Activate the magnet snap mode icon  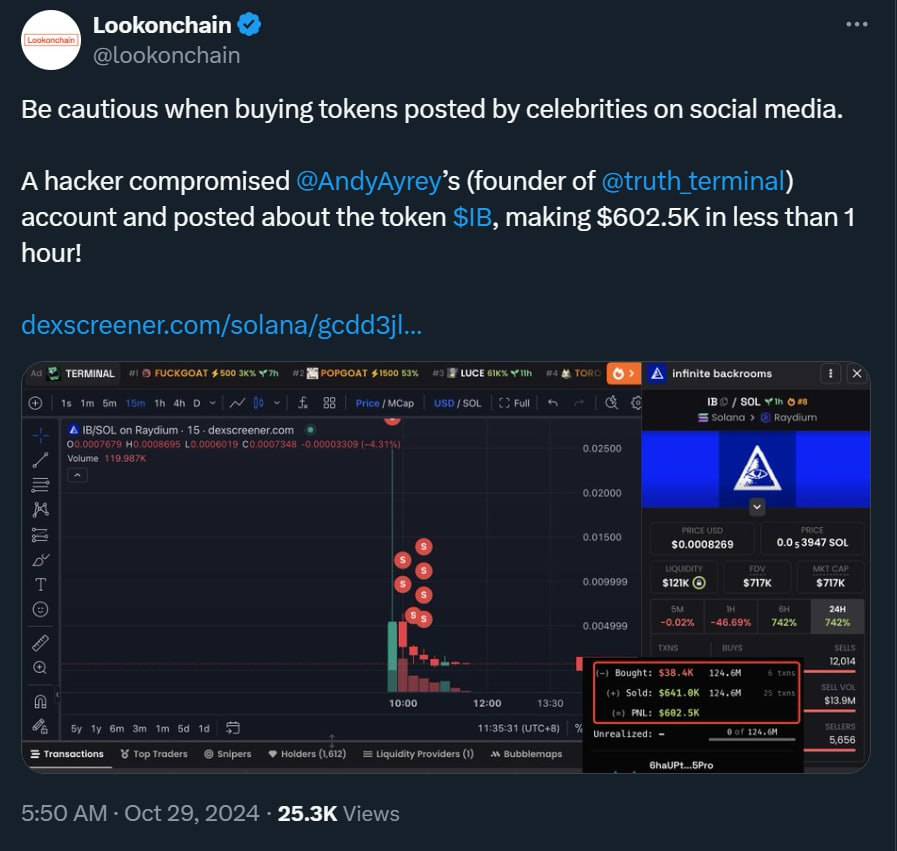tap(40, 701)
